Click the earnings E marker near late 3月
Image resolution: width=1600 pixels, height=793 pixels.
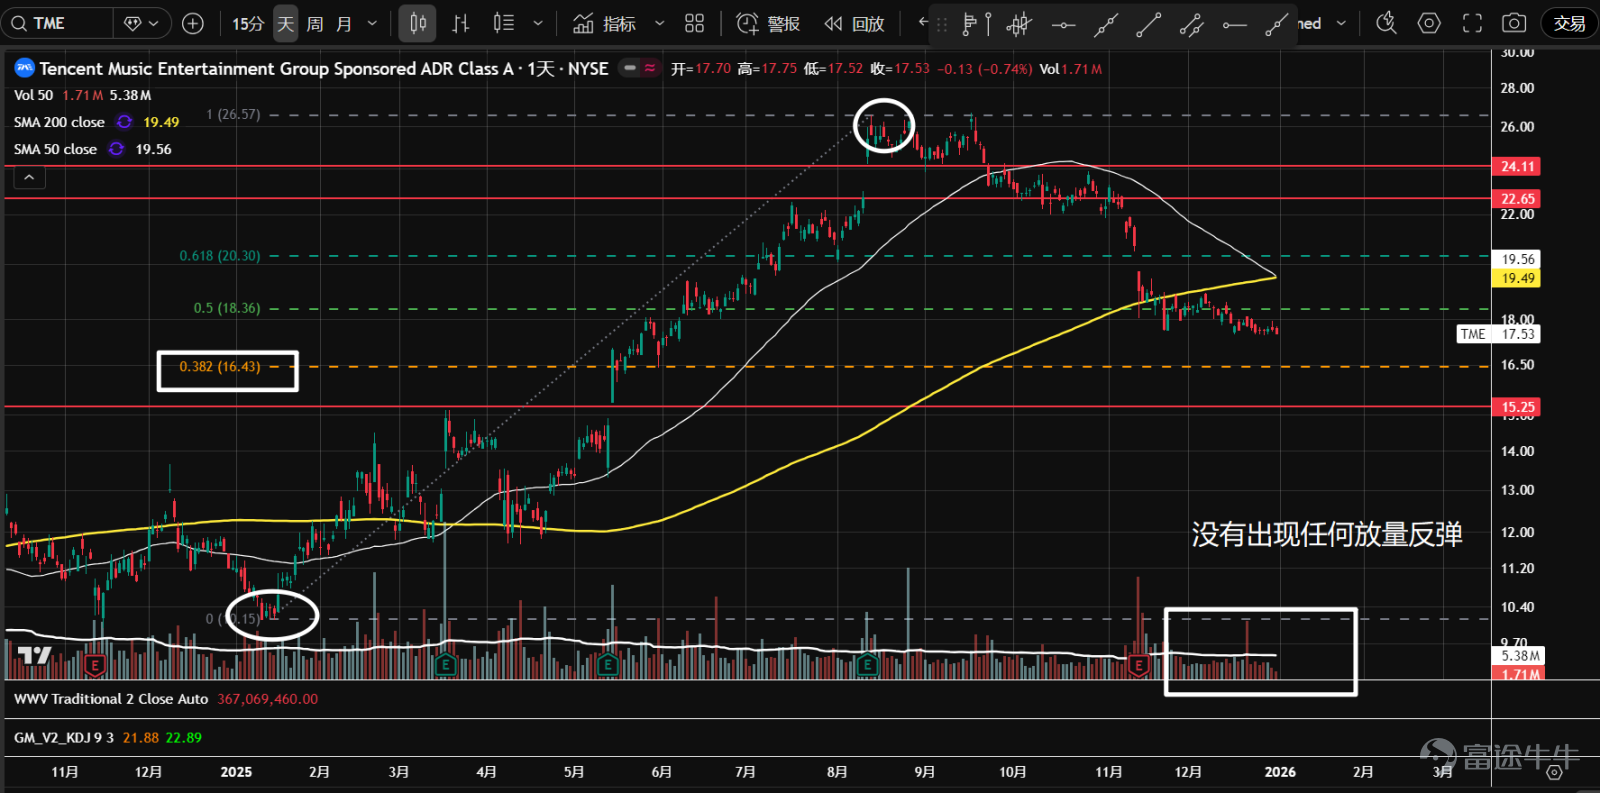pyautogui.click(x=445, y=665)
